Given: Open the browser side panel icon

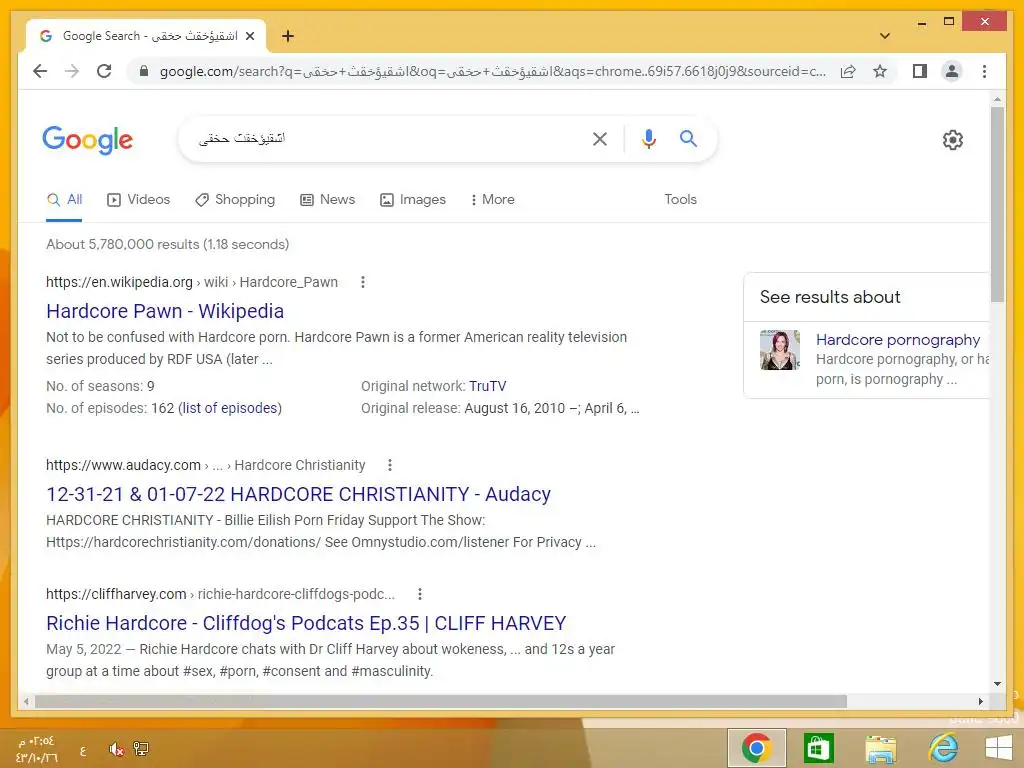Looking at the screenshot, I should coord(920,71).
